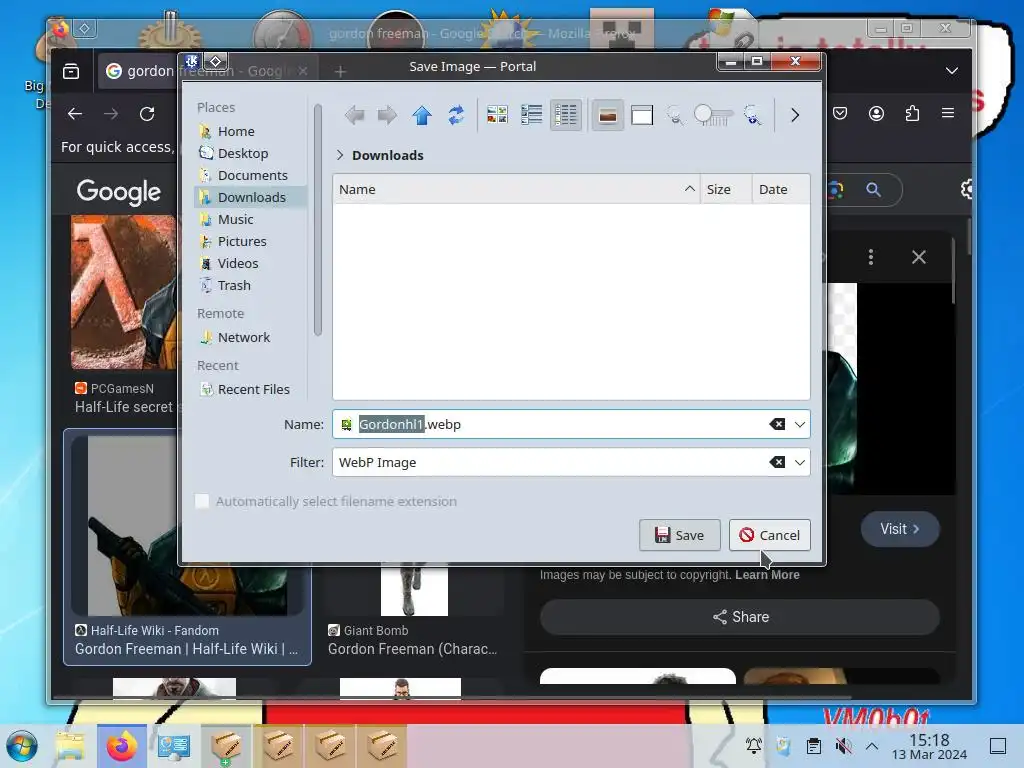This screenshot has width=1024, height=768.
Task: Sort files by Size column header
Action: pyautogui.click(x=726, y=189)
